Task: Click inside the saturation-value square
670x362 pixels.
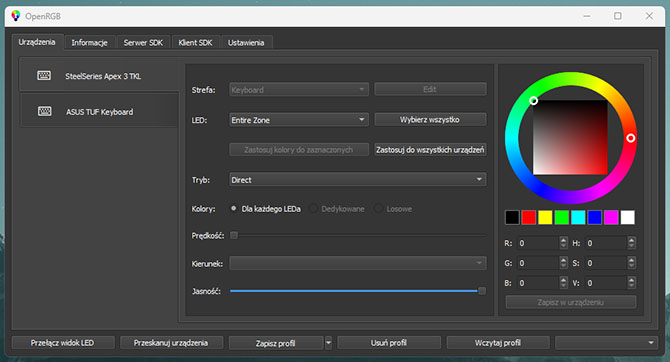Action: 570,137
